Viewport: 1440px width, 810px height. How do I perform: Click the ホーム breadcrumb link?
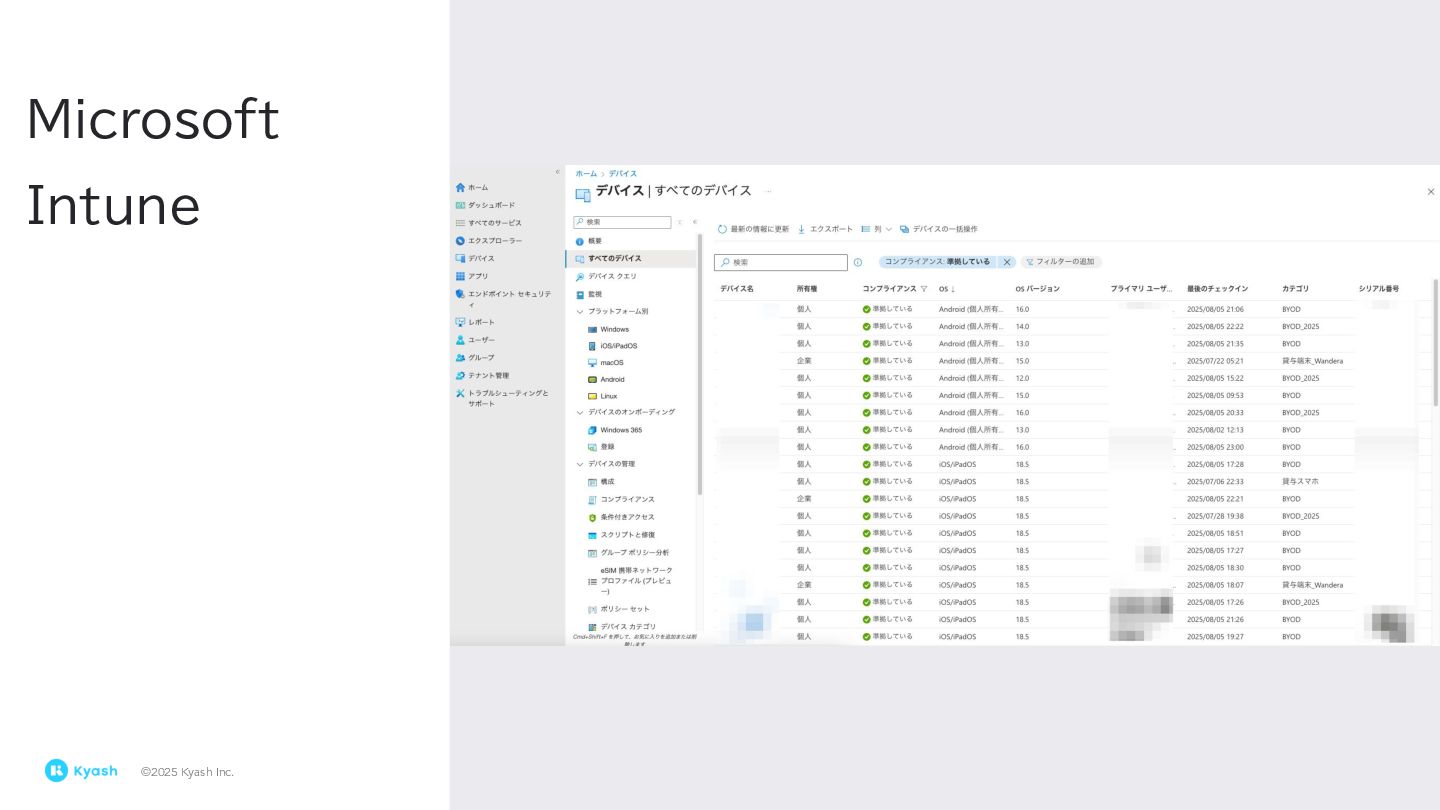[x=586, y=174]
